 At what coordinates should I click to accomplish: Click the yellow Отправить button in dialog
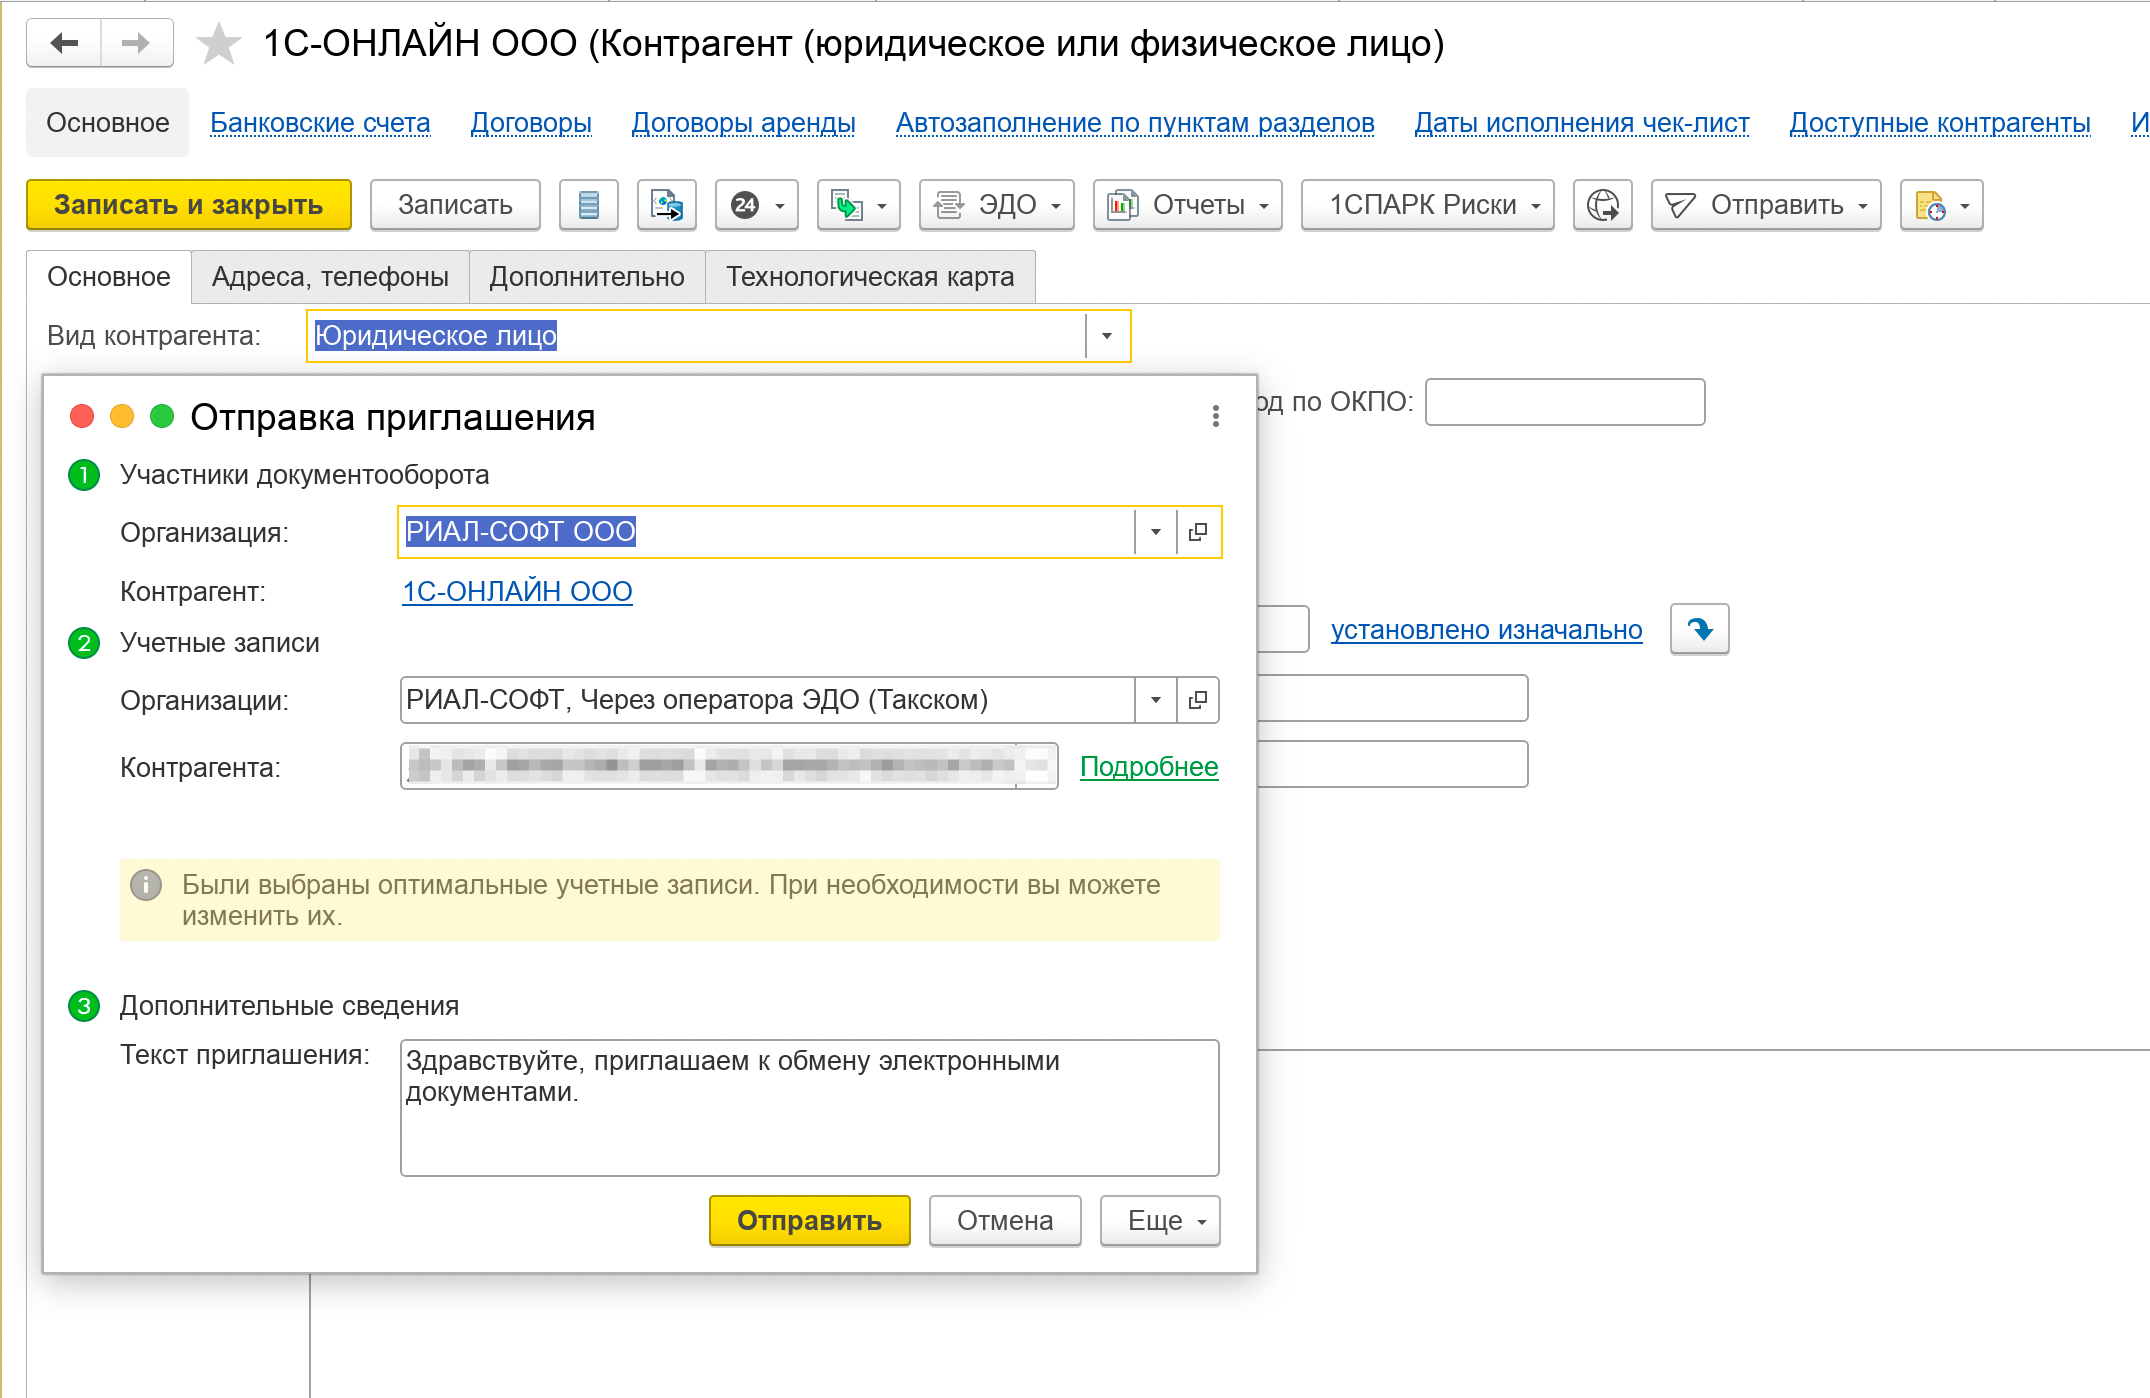810,1221
